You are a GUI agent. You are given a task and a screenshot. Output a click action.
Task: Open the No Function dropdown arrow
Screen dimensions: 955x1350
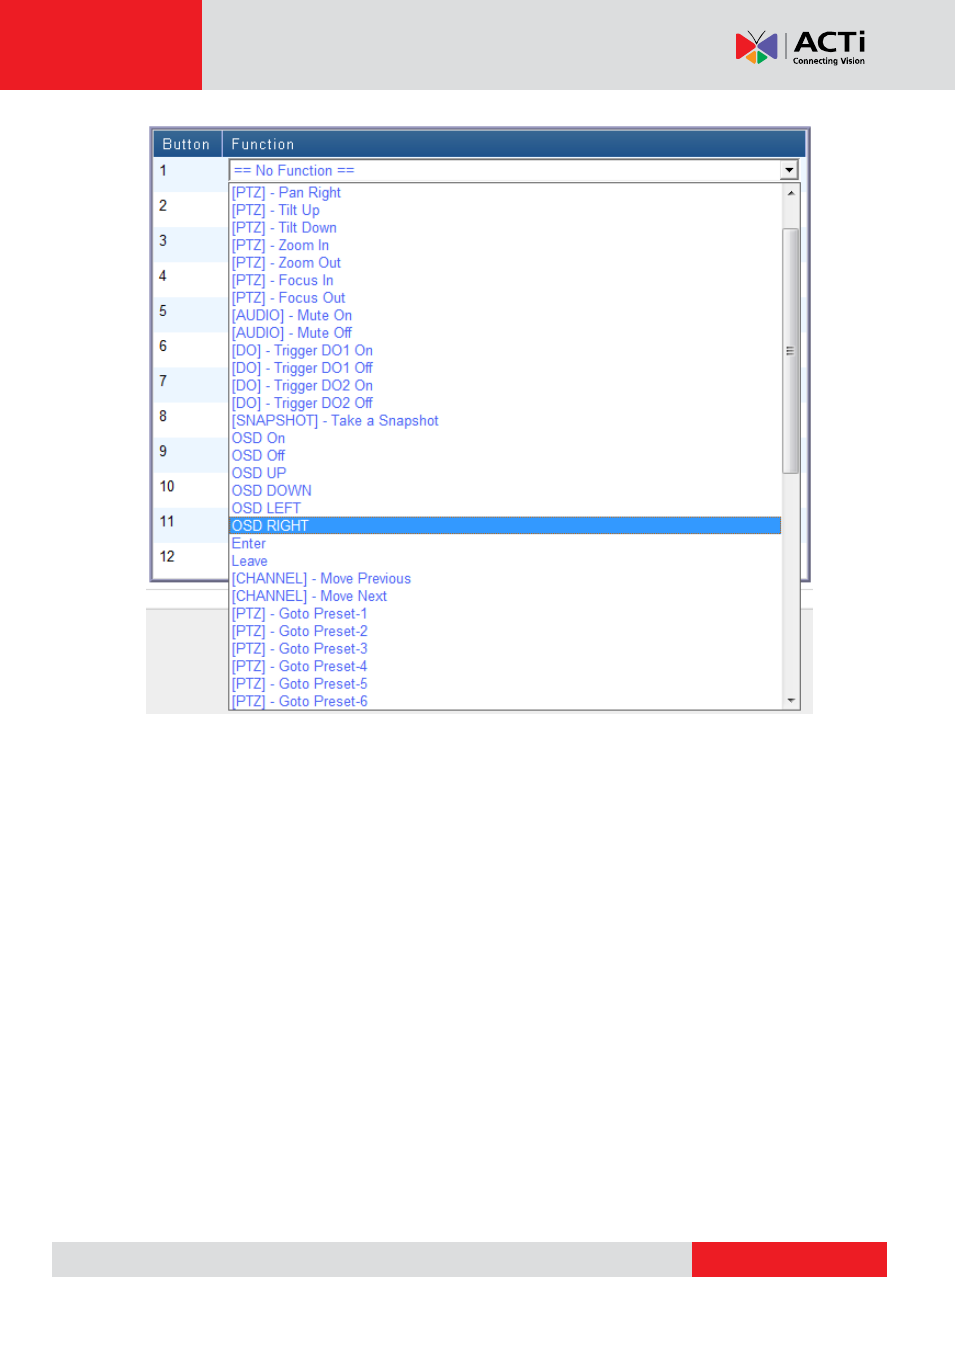pos(789,171)
